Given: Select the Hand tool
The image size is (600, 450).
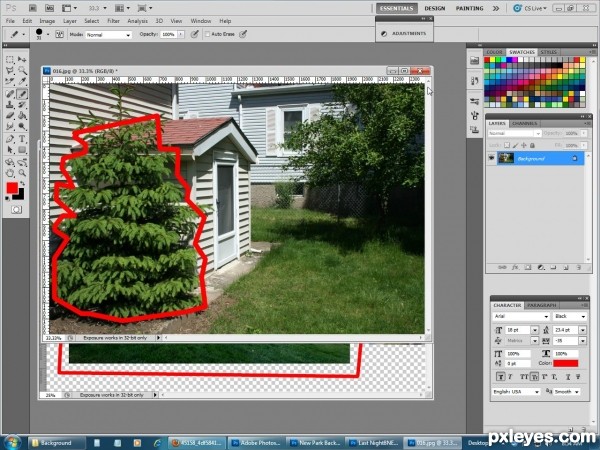Looking at the screenshot, I should coord(10,173).
